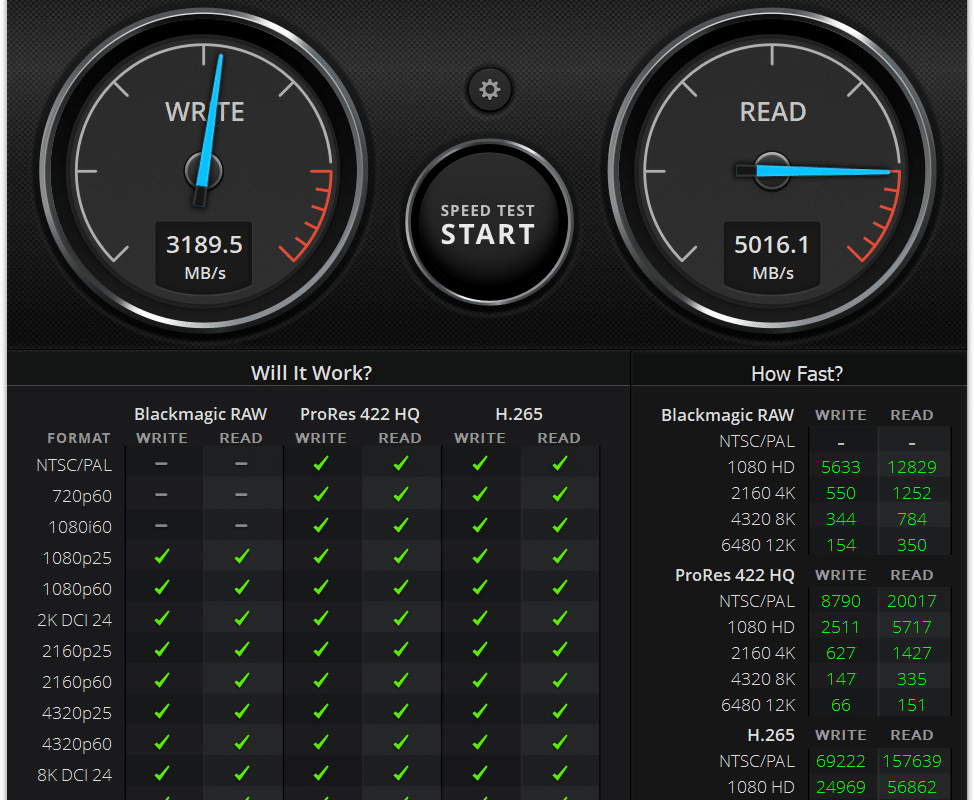The image size is (974, 800).
Task: Click NTSC/PAL H.265 read checkmark
Action: point(560,463)
